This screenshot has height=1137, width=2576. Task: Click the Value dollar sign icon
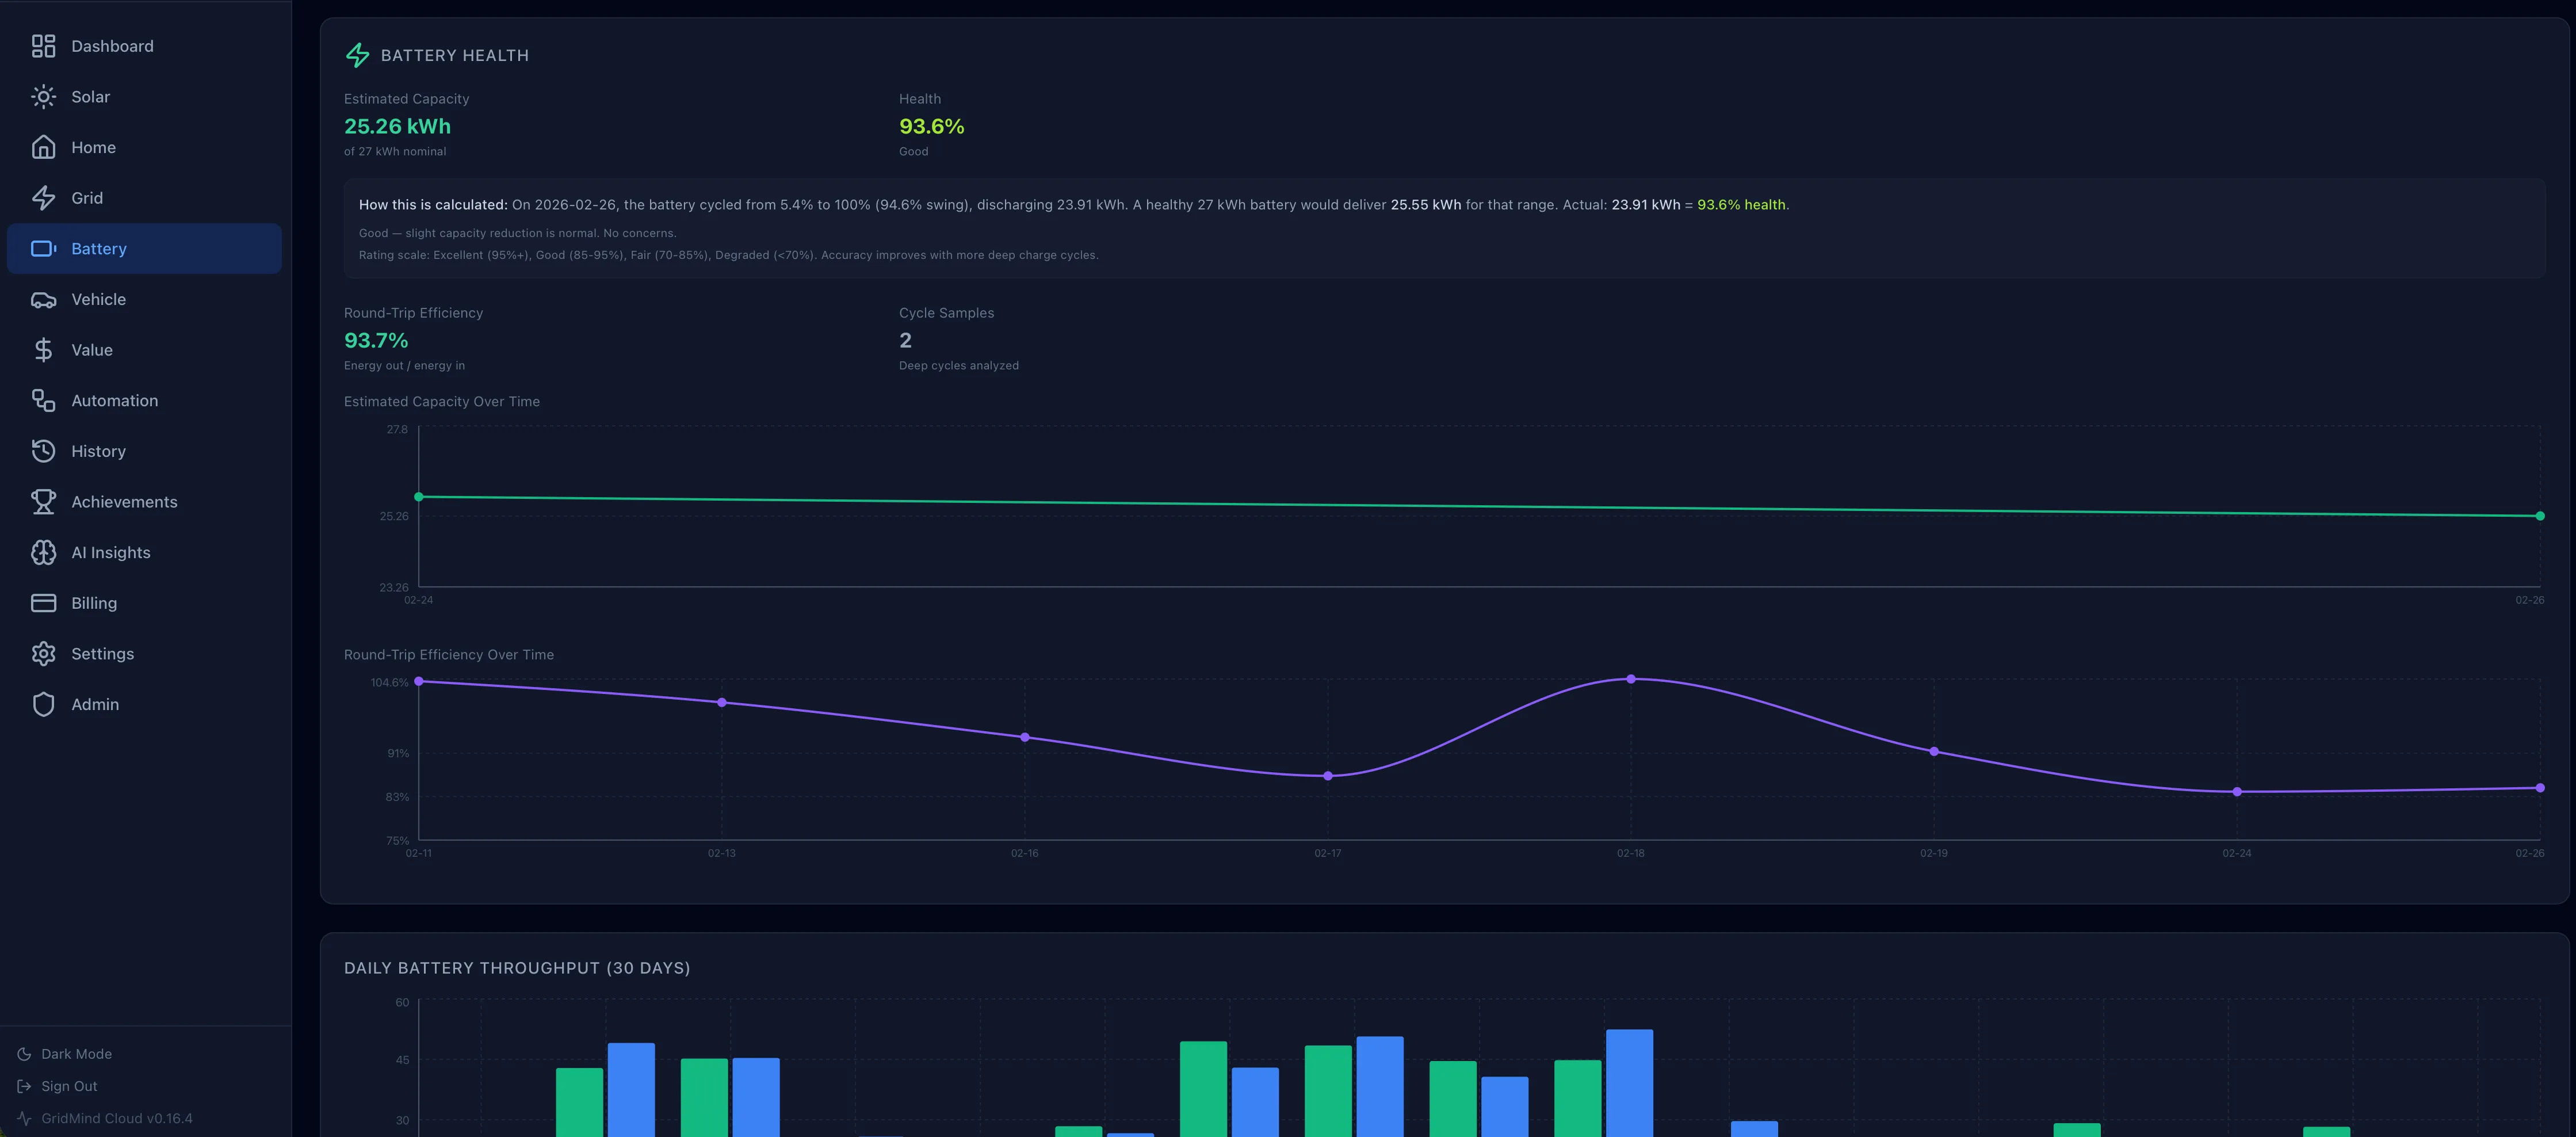[x=43, y=350]
